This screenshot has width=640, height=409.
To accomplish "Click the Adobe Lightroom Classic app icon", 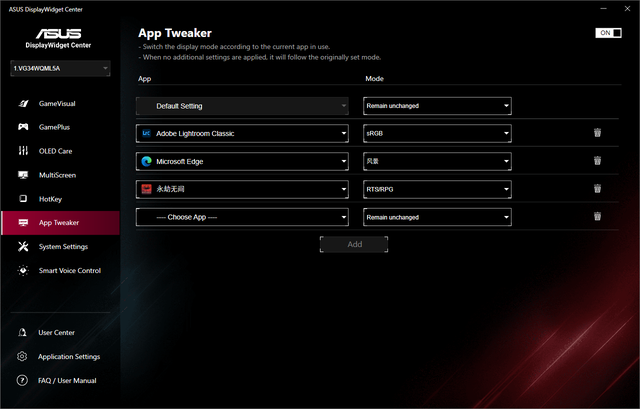I will coord(147,133).
